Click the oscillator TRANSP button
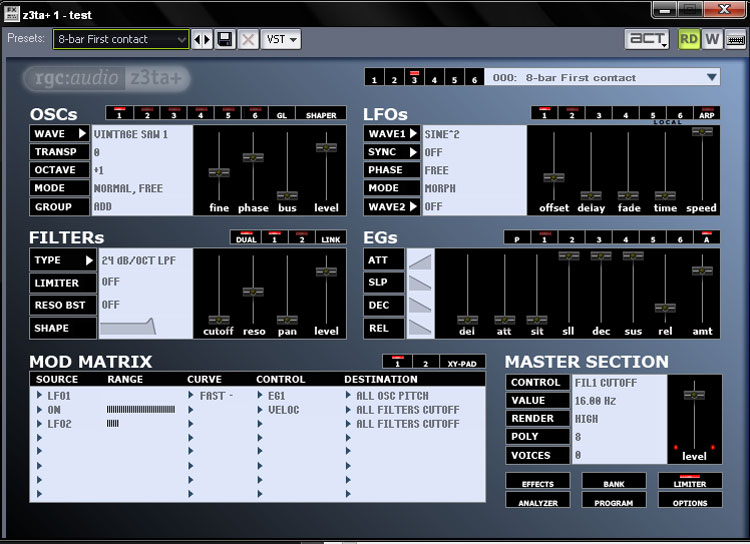This screenshot has height=544, width=750. pos(60,152)
